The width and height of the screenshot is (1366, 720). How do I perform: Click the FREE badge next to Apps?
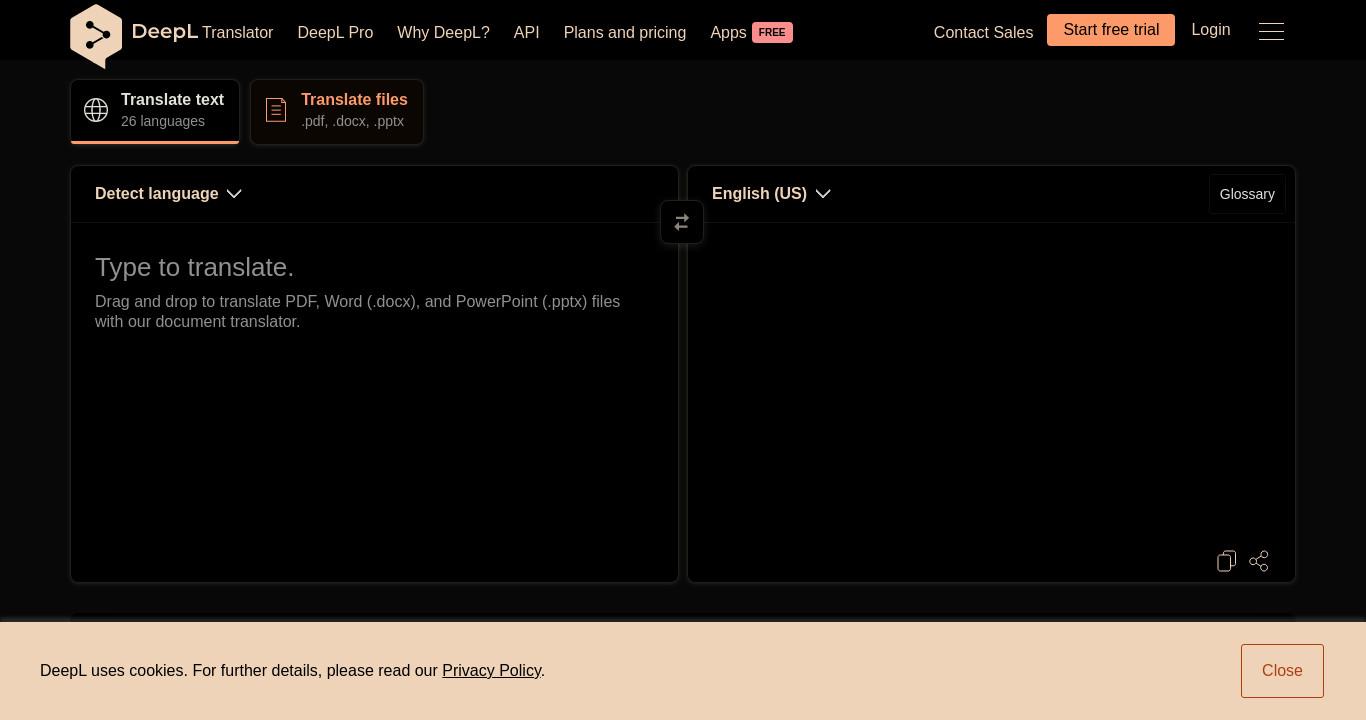pos(772,33)
